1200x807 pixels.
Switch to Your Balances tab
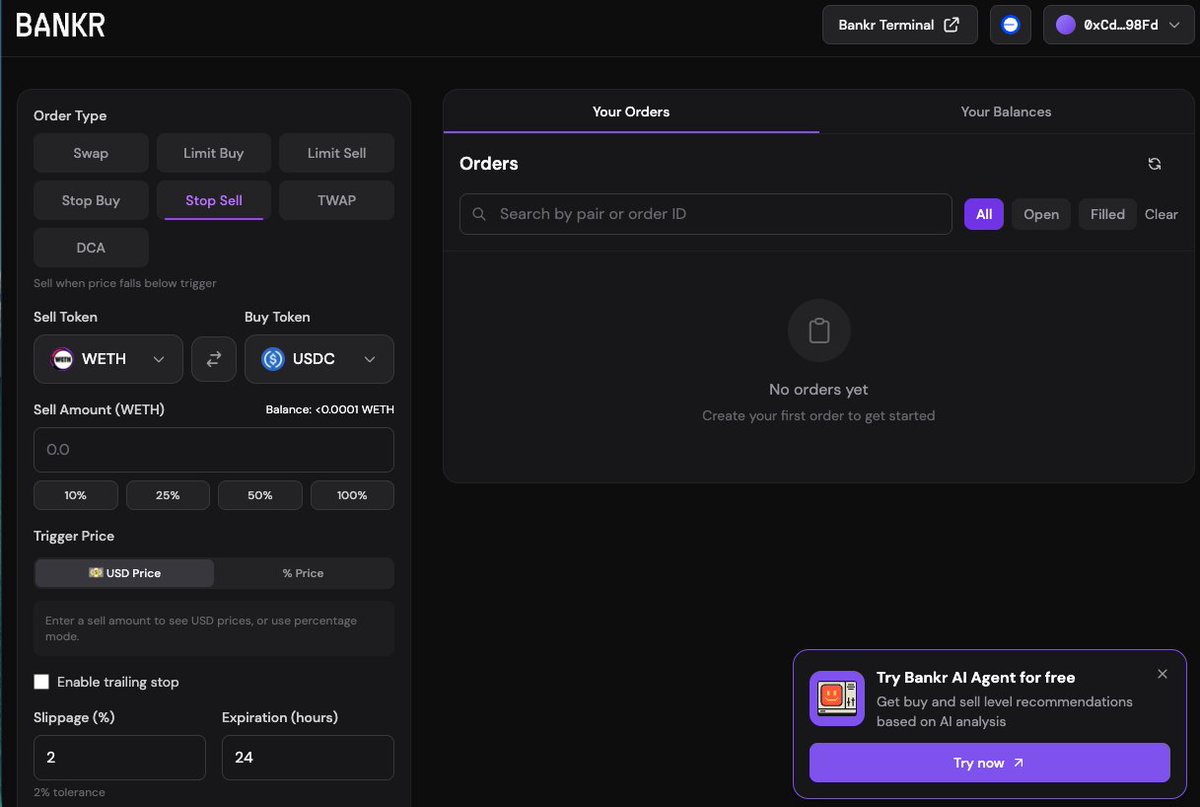pos(1006,112)
